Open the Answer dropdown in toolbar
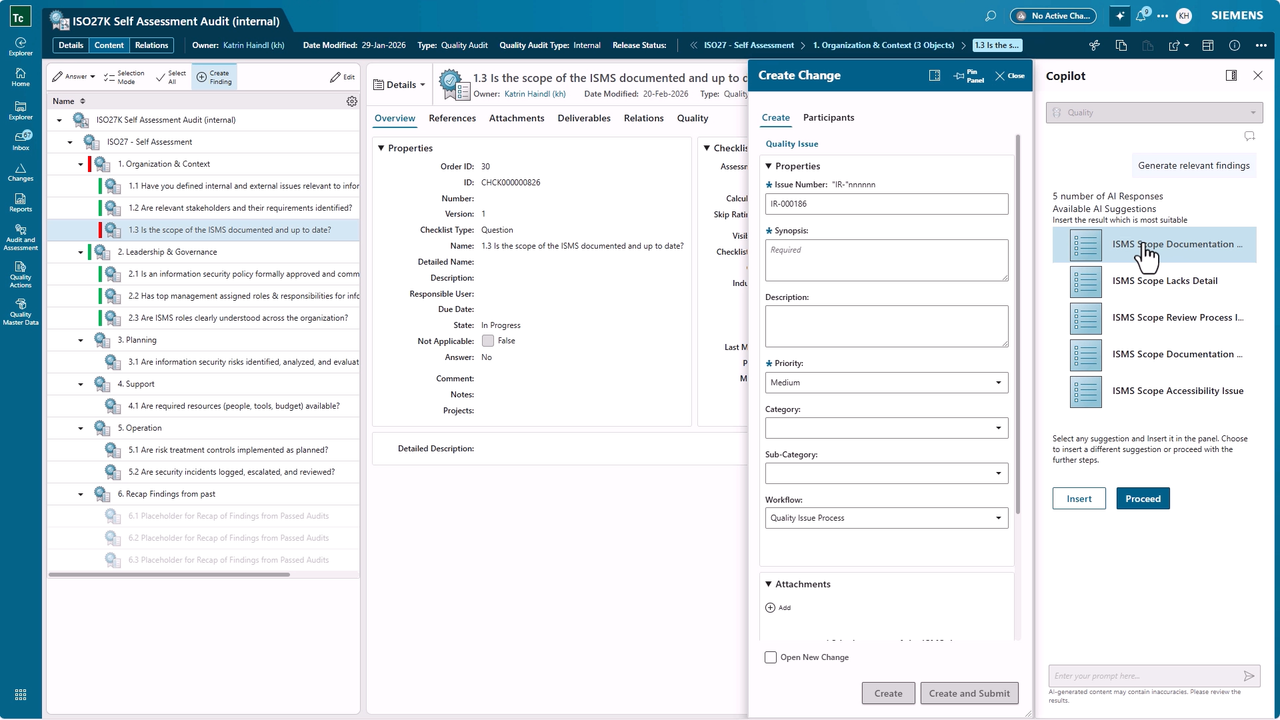The width and height of the screenshot is (1280, 720). [73, 77]
